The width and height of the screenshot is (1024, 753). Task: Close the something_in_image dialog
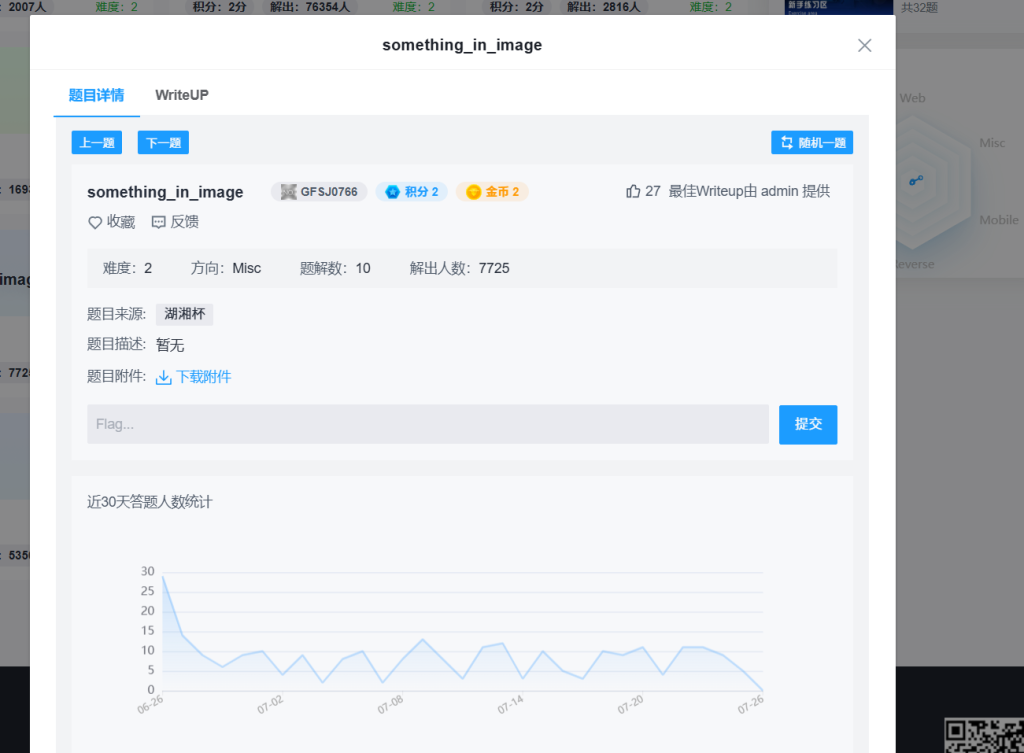point(865,45)
